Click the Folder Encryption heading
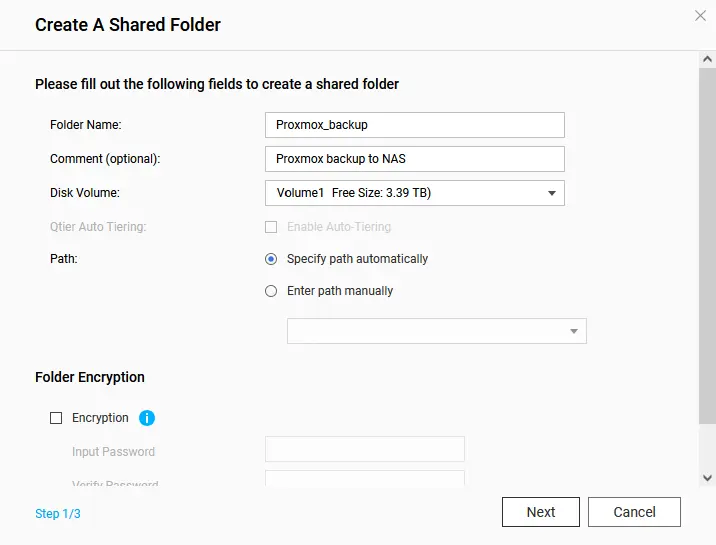716x545 pixels. coord(90,377)
